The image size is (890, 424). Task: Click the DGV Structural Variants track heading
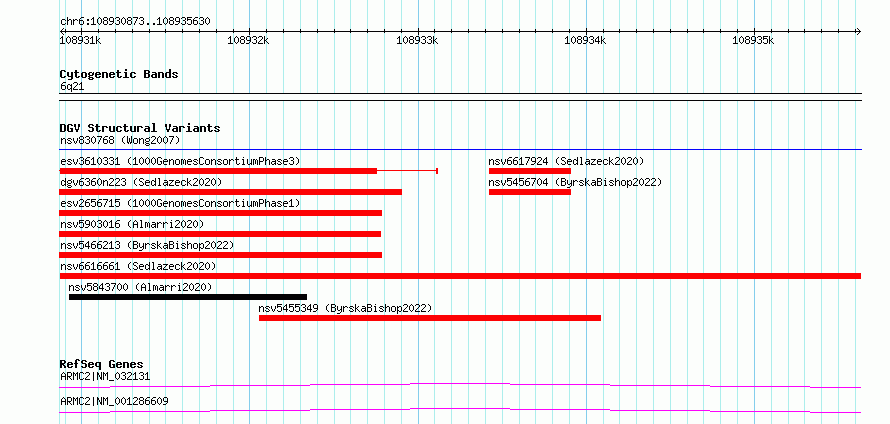[x=140, y=128]
